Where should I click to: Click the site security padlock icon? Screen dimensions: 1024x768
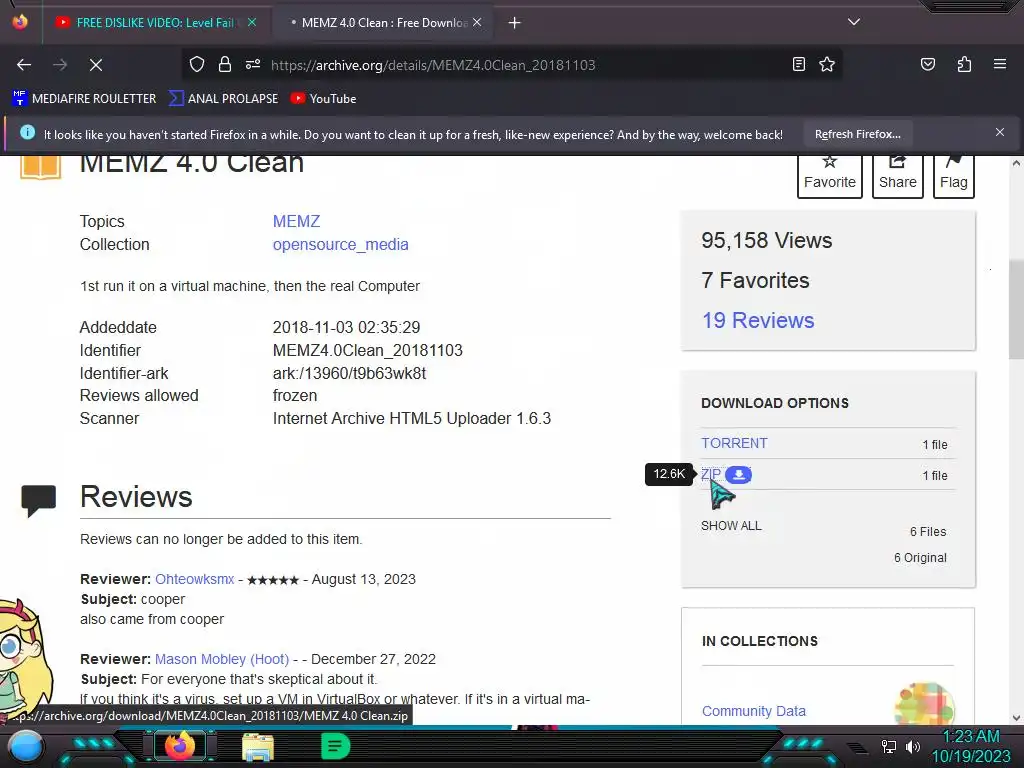tap(225, 65)
